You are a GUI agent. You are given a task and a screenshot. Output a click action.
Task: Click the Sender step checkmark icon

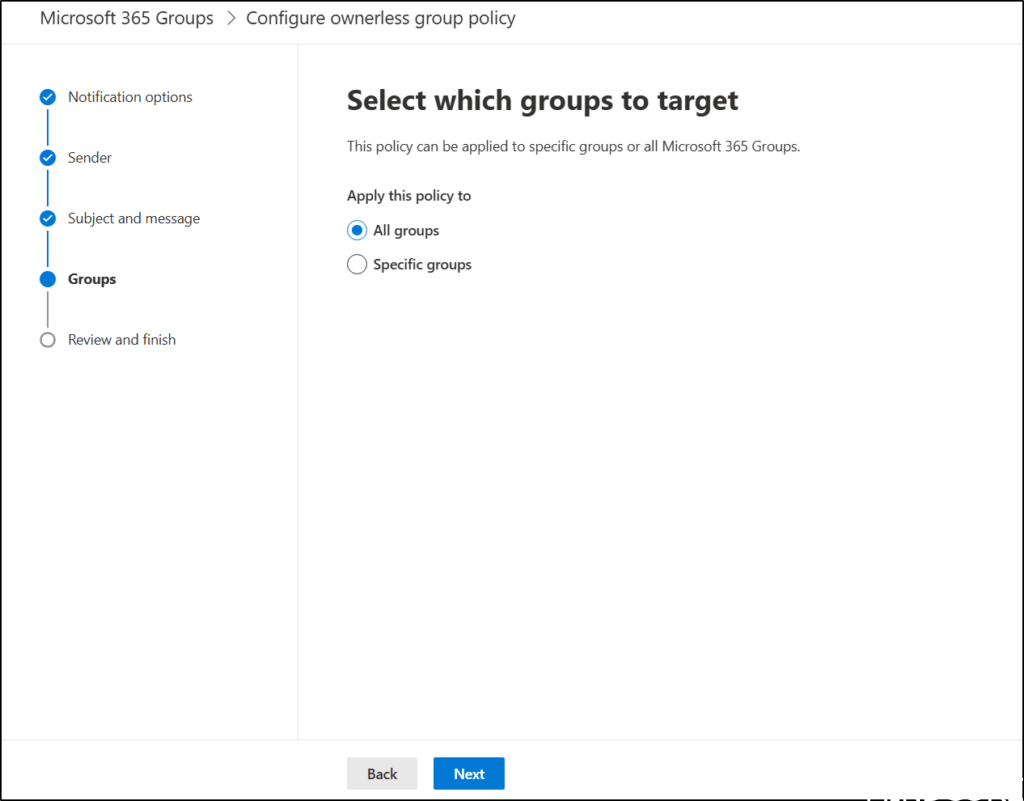(47, 158)
